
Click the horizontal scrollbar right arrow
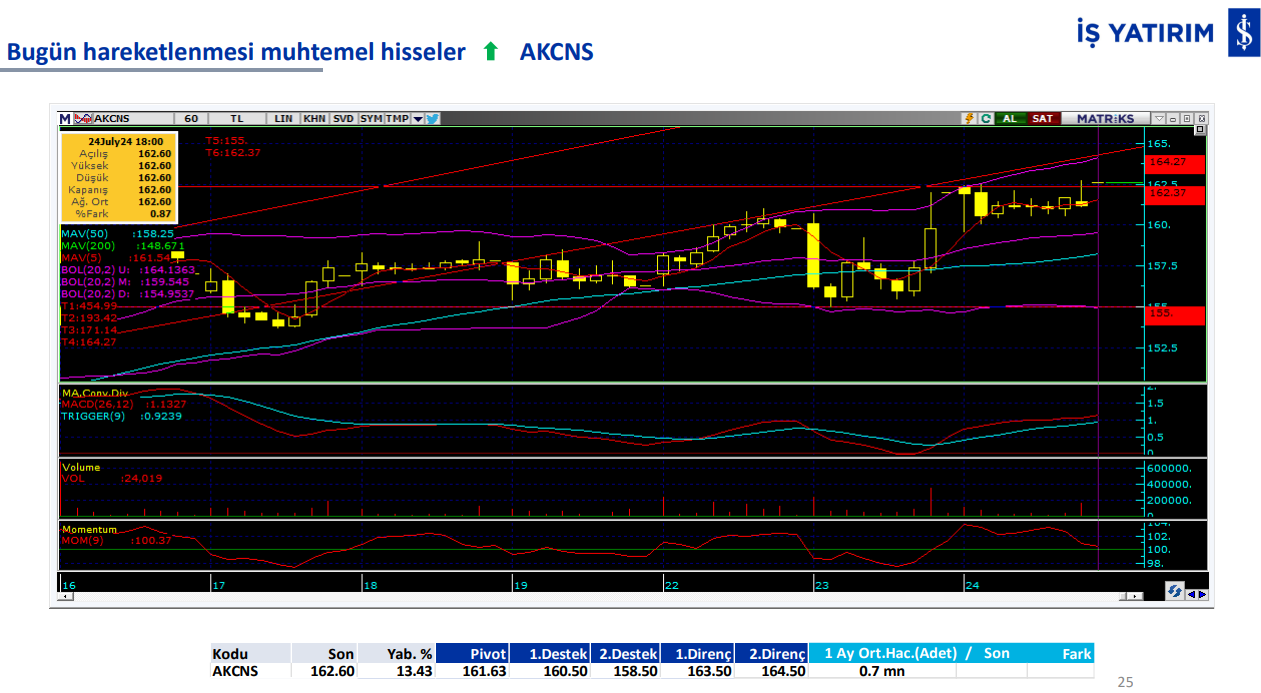[1134, 597]
